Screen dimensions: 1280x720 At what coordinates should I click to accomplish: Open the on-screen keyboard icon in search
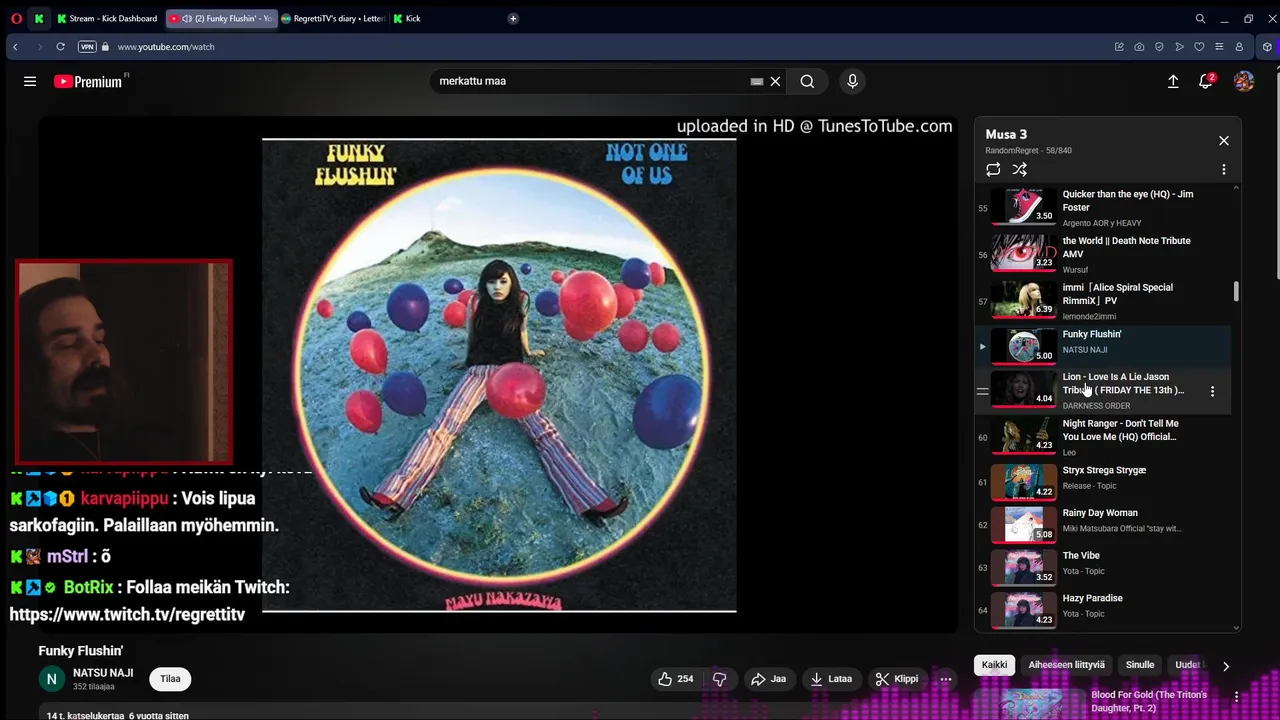(x=757, y=82)
